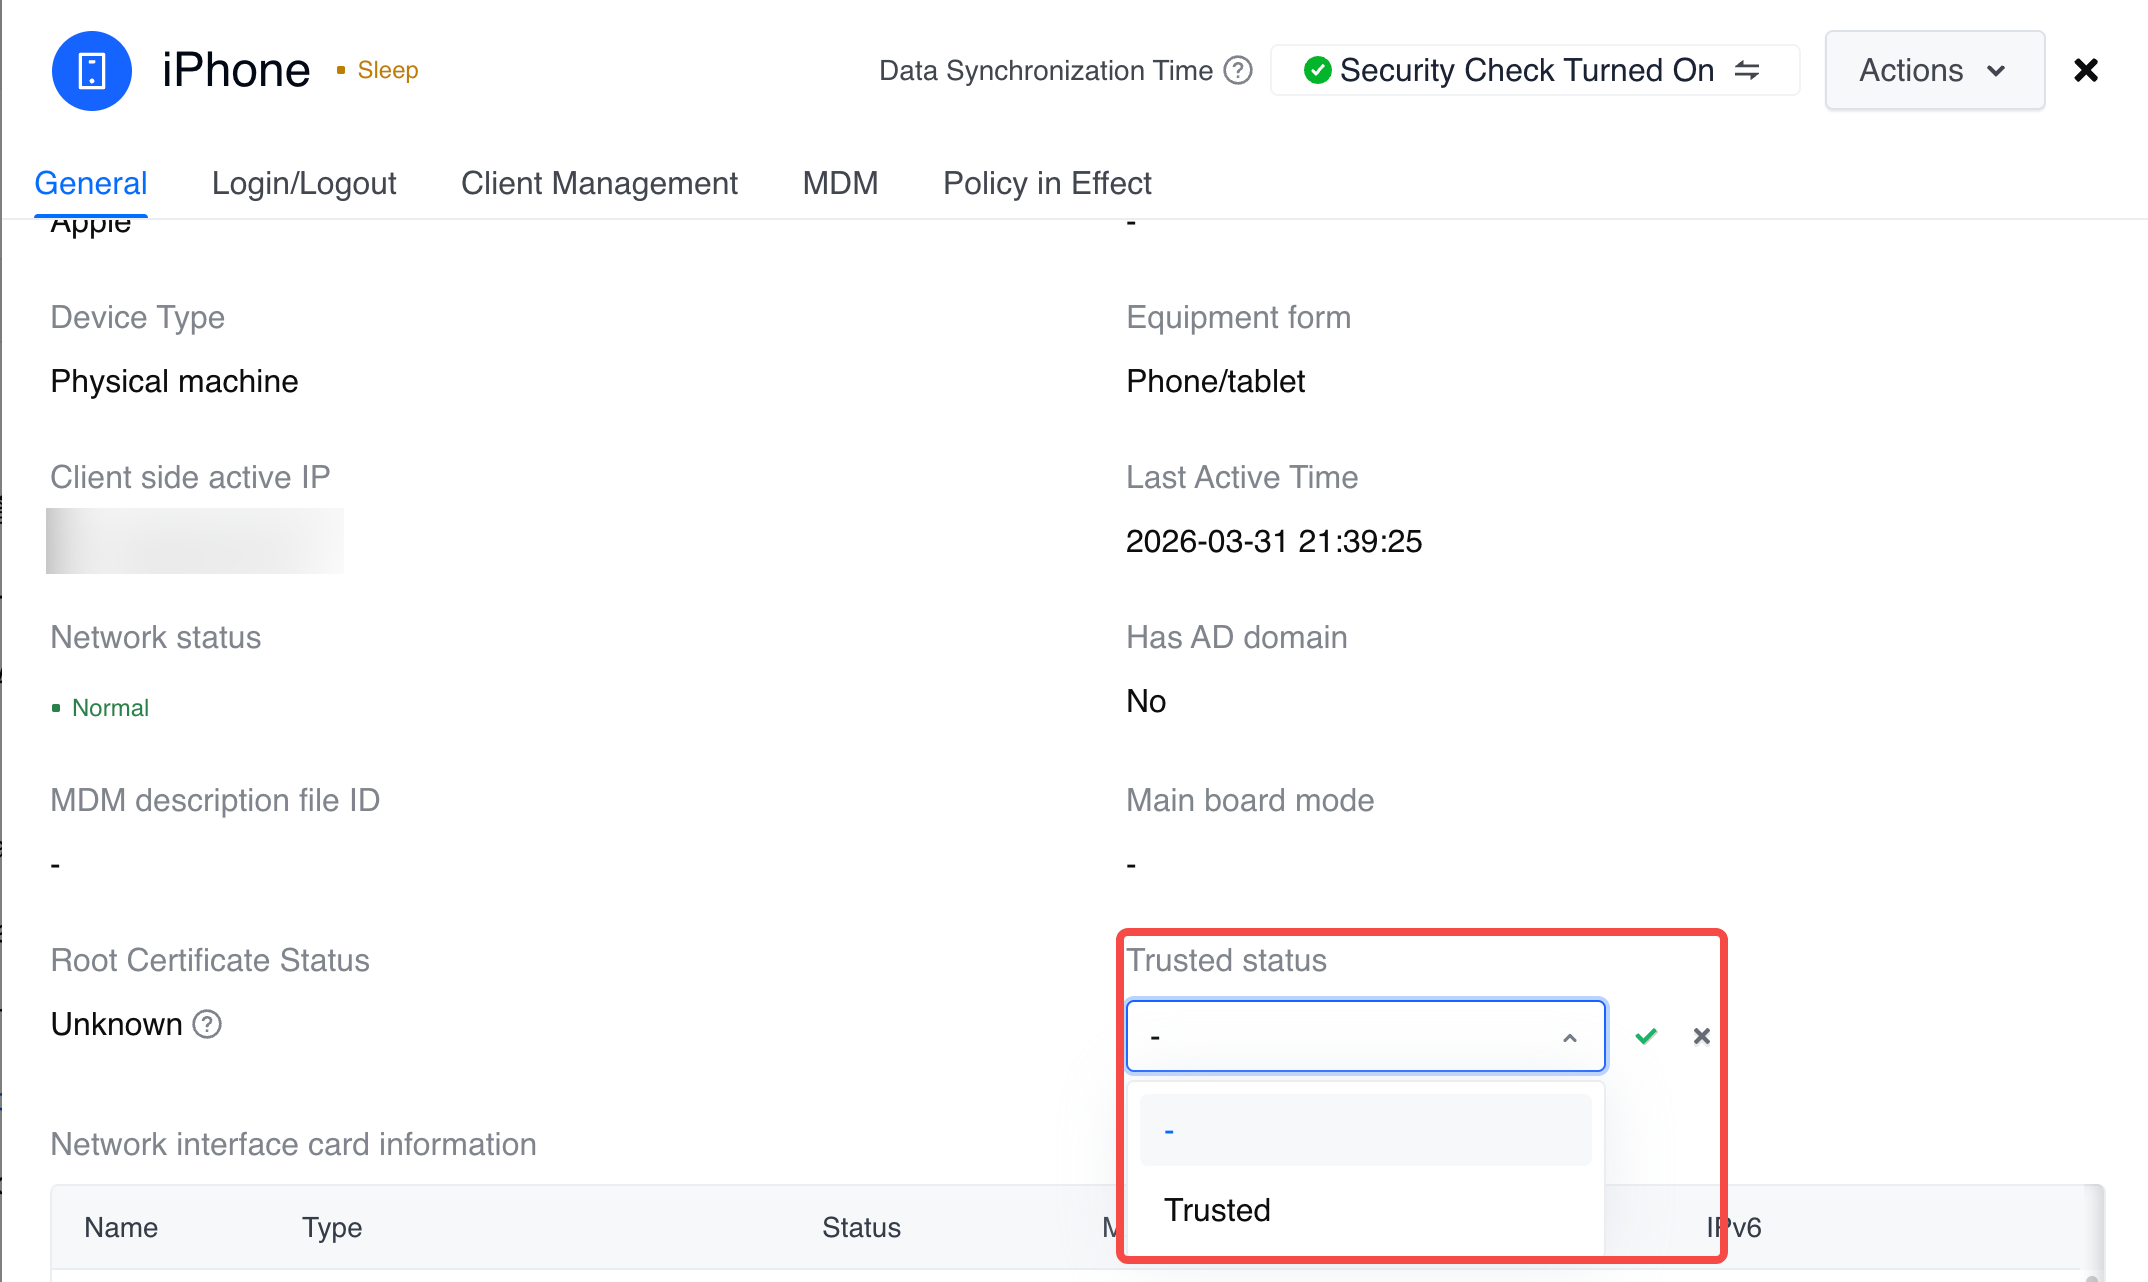Image resolution: width=2148 pixels, height=1282 pixels.
Task: Click Security Check Turned On button
Action: pos(1526,71)
